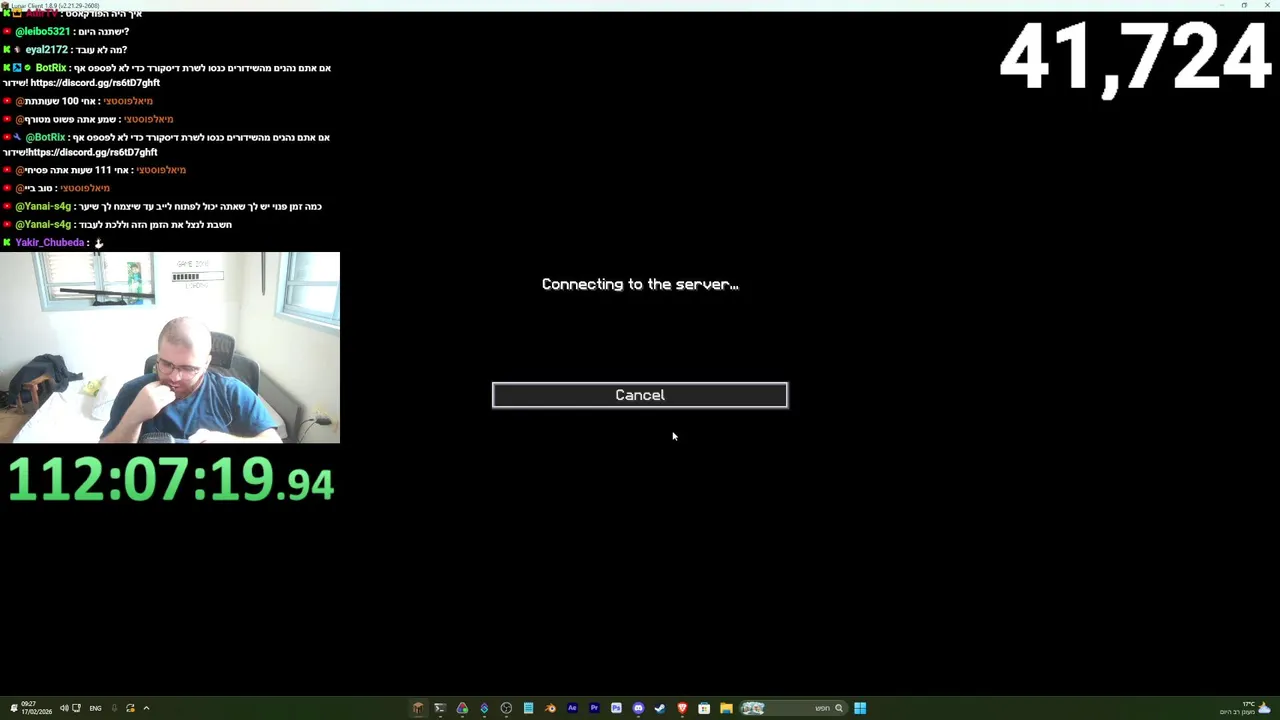Open network settings tray icon
Screen dimensions: 1280x720
click(x=76, y=708)
